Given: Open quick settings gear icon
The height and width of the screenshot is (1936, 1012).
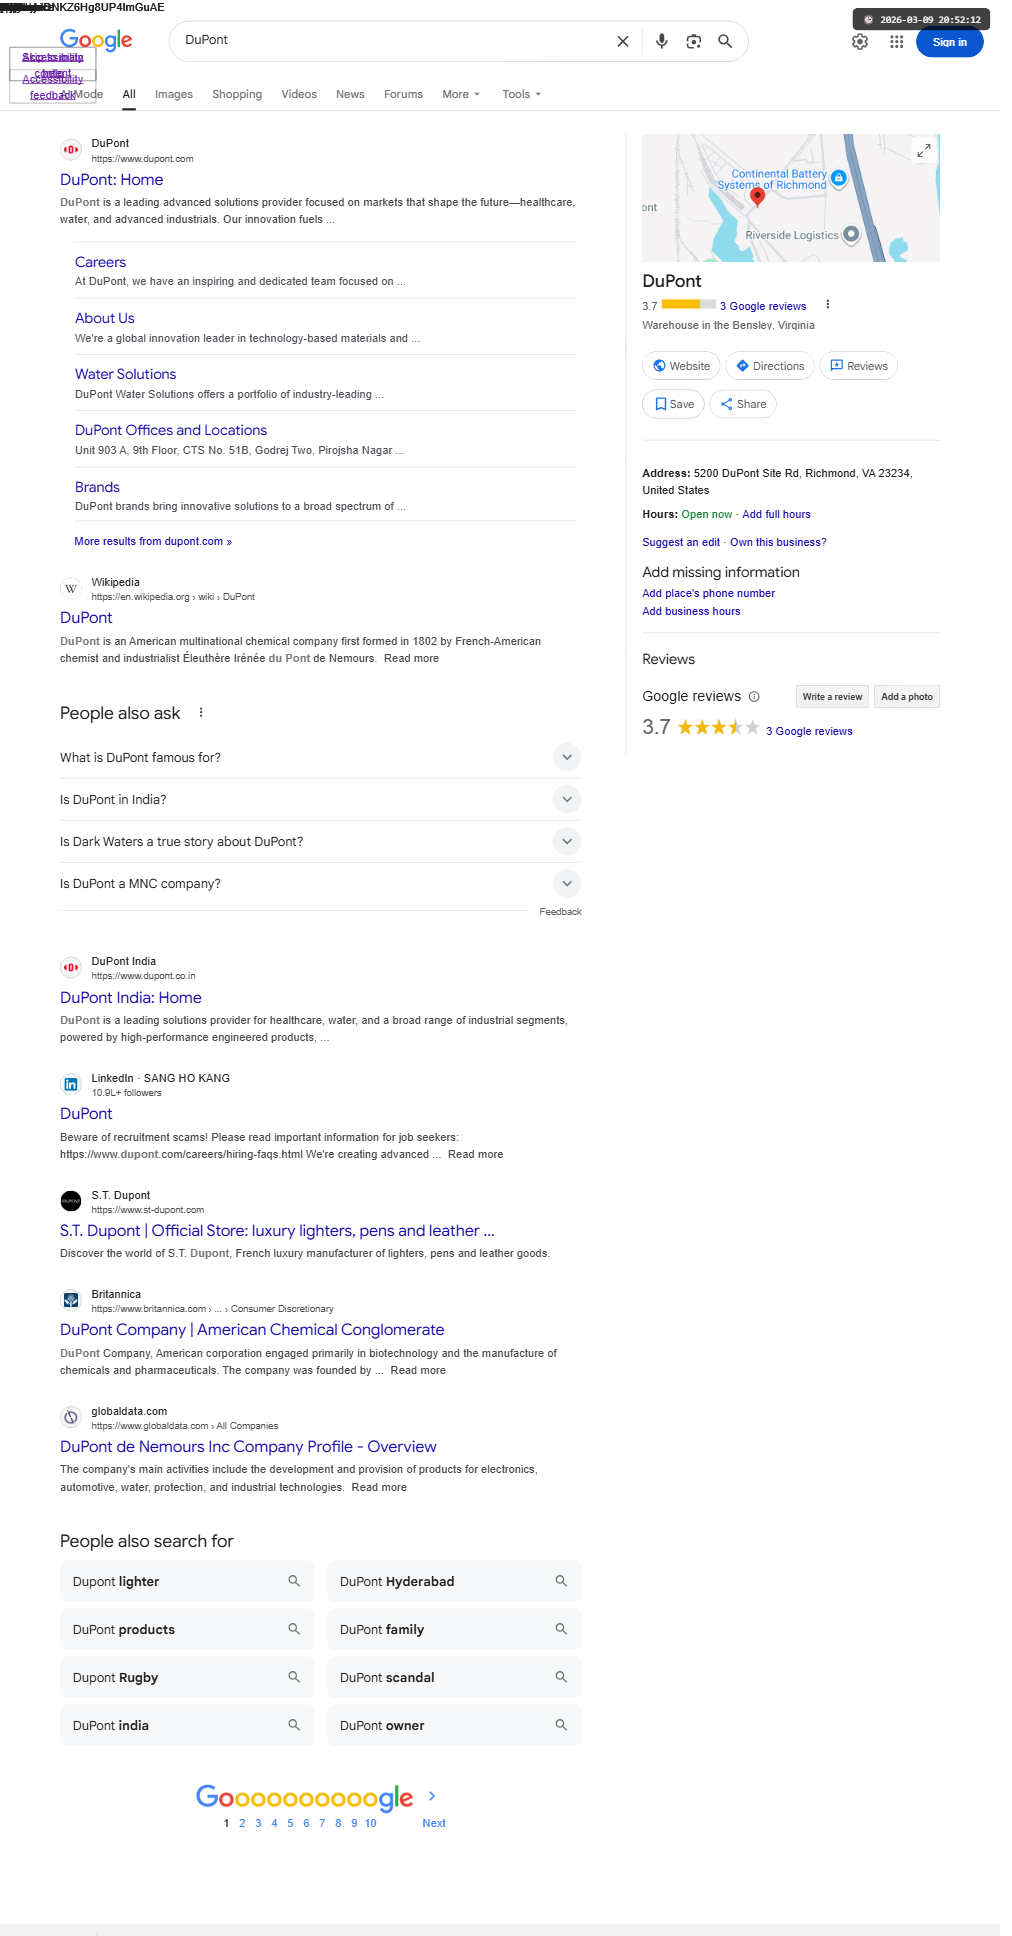Looking at the screenshot, I should pyautogui.click(x=860, y=42).
